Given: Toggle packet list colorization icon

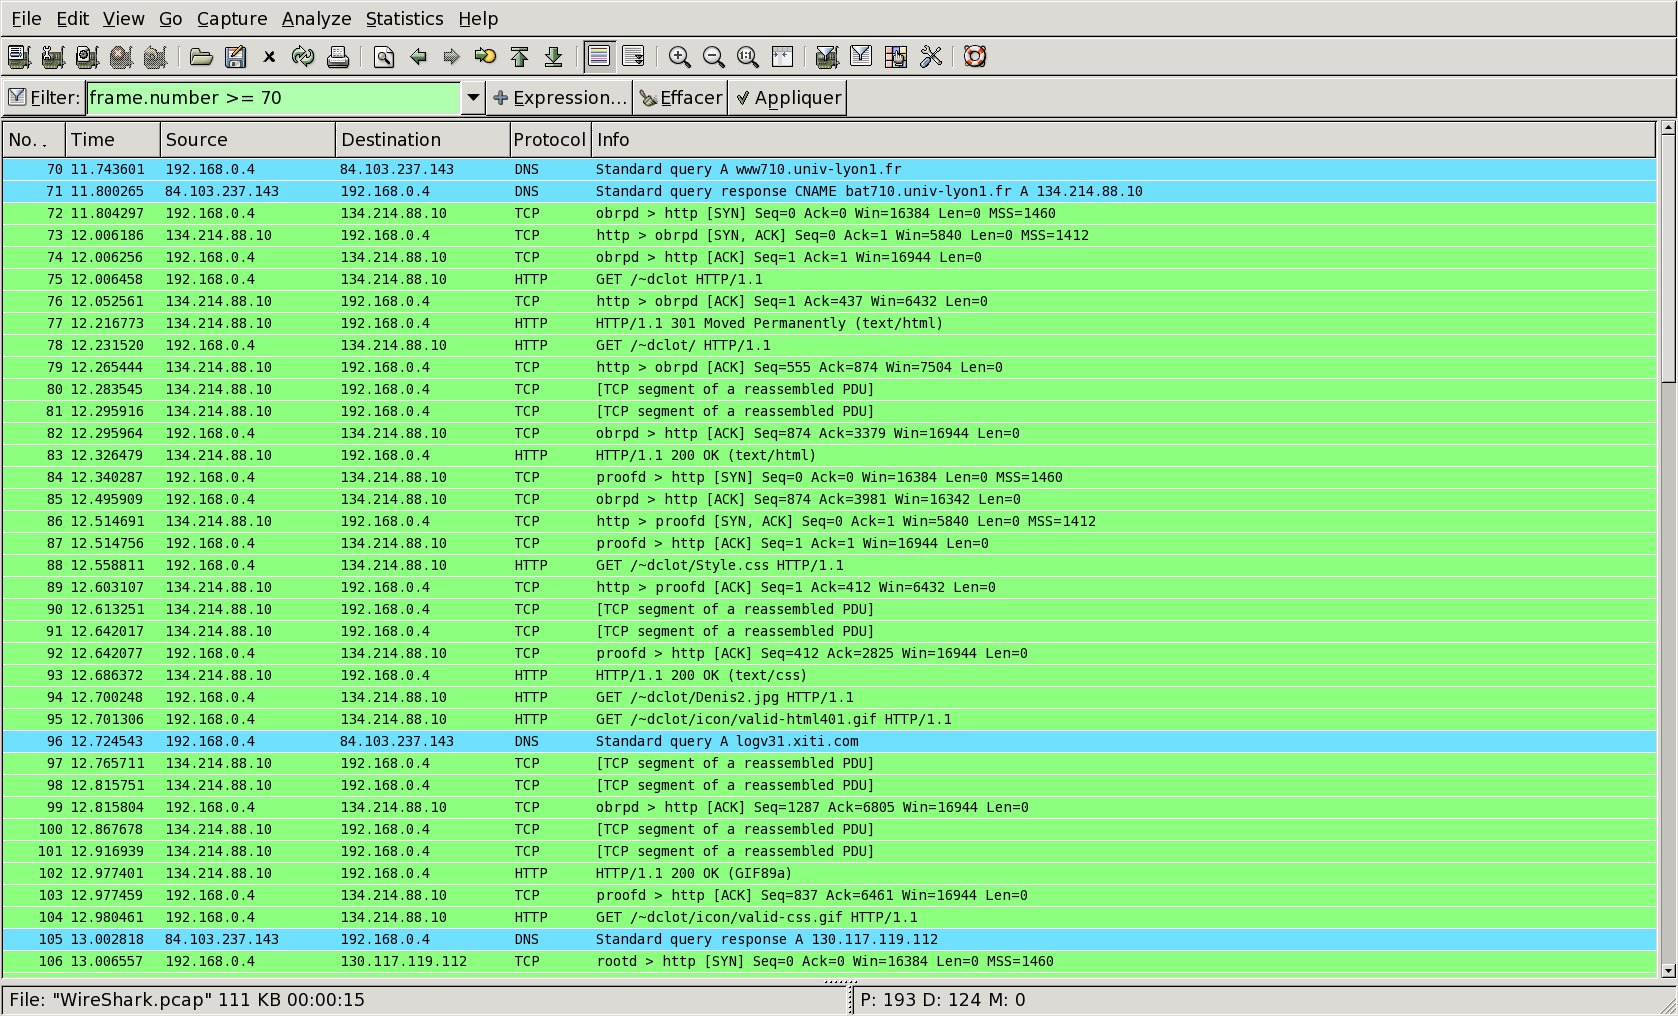Looking at the screenshot, I should tap(599, 57).
